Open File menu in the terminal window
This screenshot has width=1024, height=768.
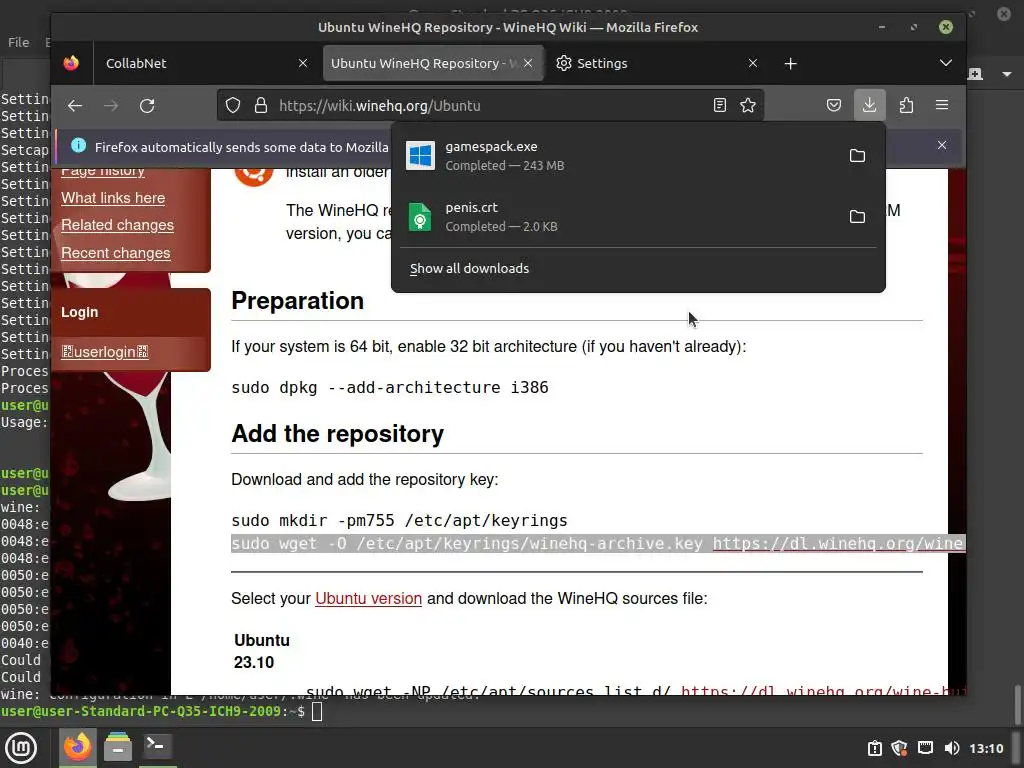(18, 42)
